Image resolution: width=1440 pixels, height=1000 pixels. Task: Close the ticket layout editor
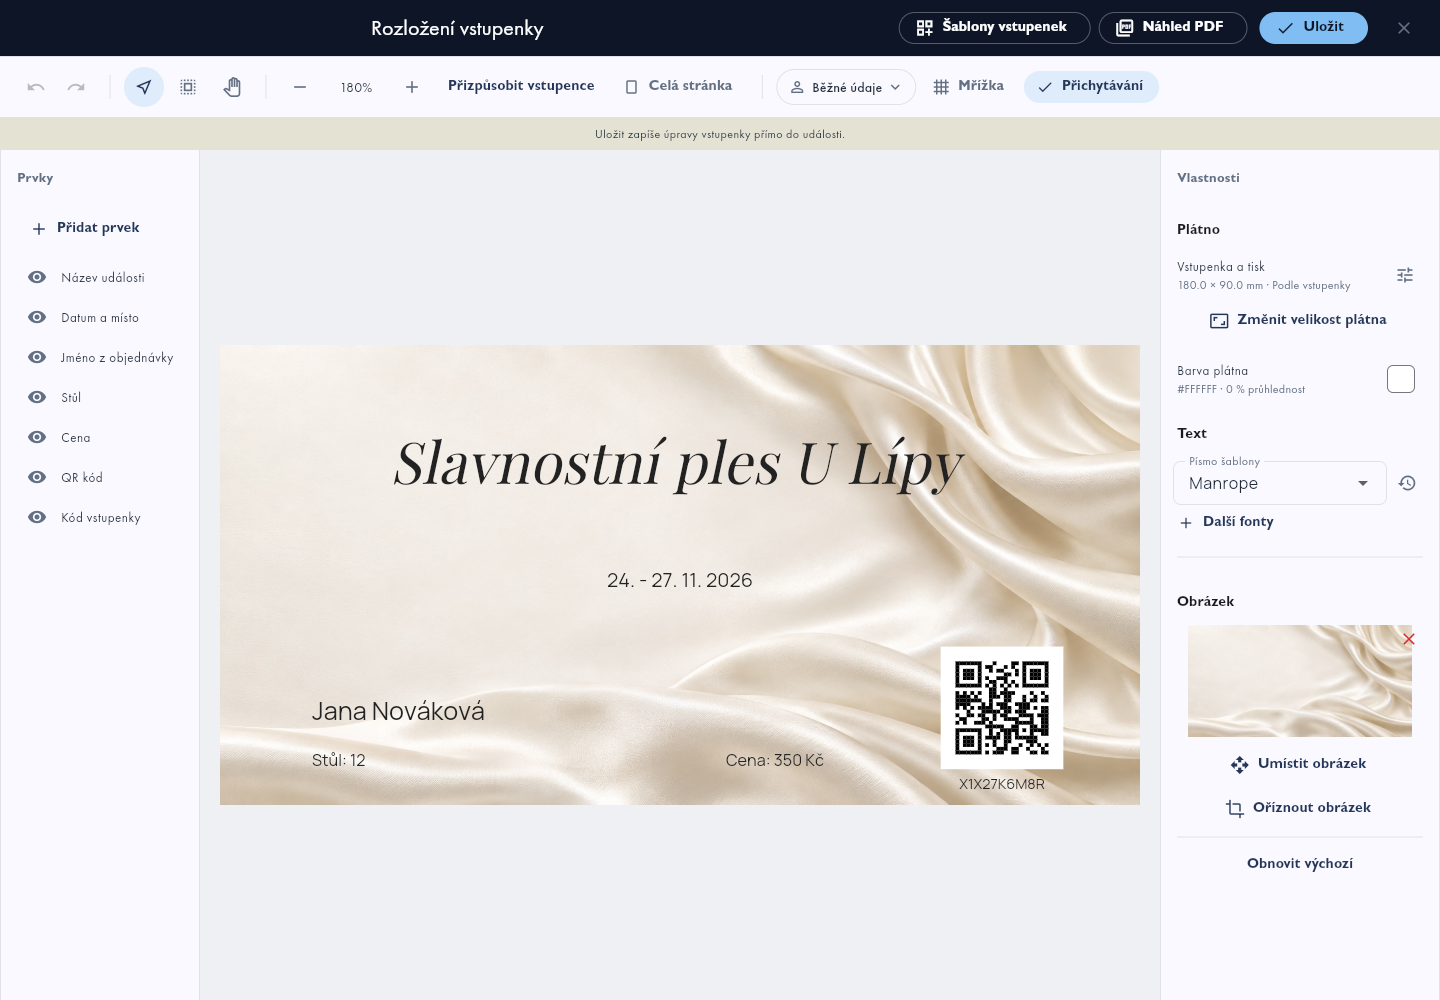(1404, 28)
